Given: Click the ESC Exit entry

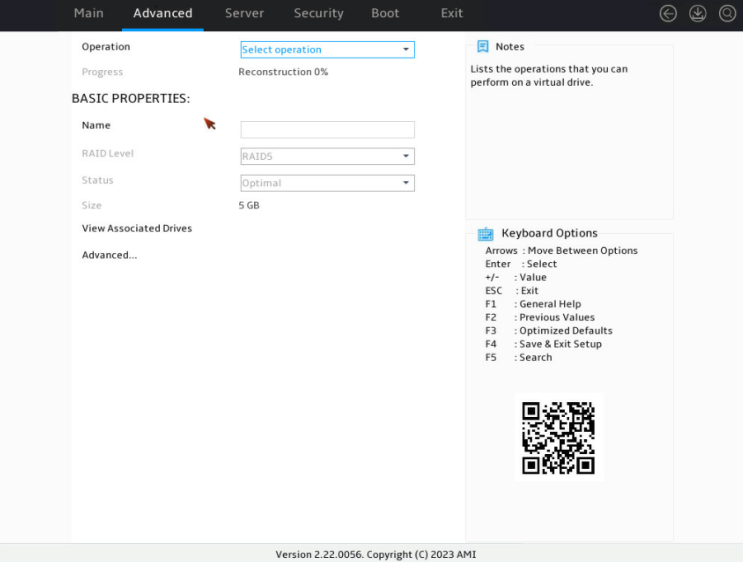Looking at the screenshot, I should coord(511,290).
